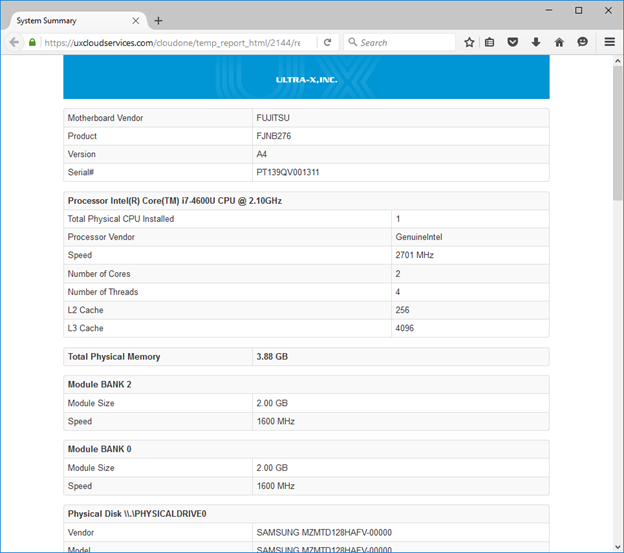The image size is (624, 553).
Task: Click the browser Back arrow button
Action: pos(14,42)
